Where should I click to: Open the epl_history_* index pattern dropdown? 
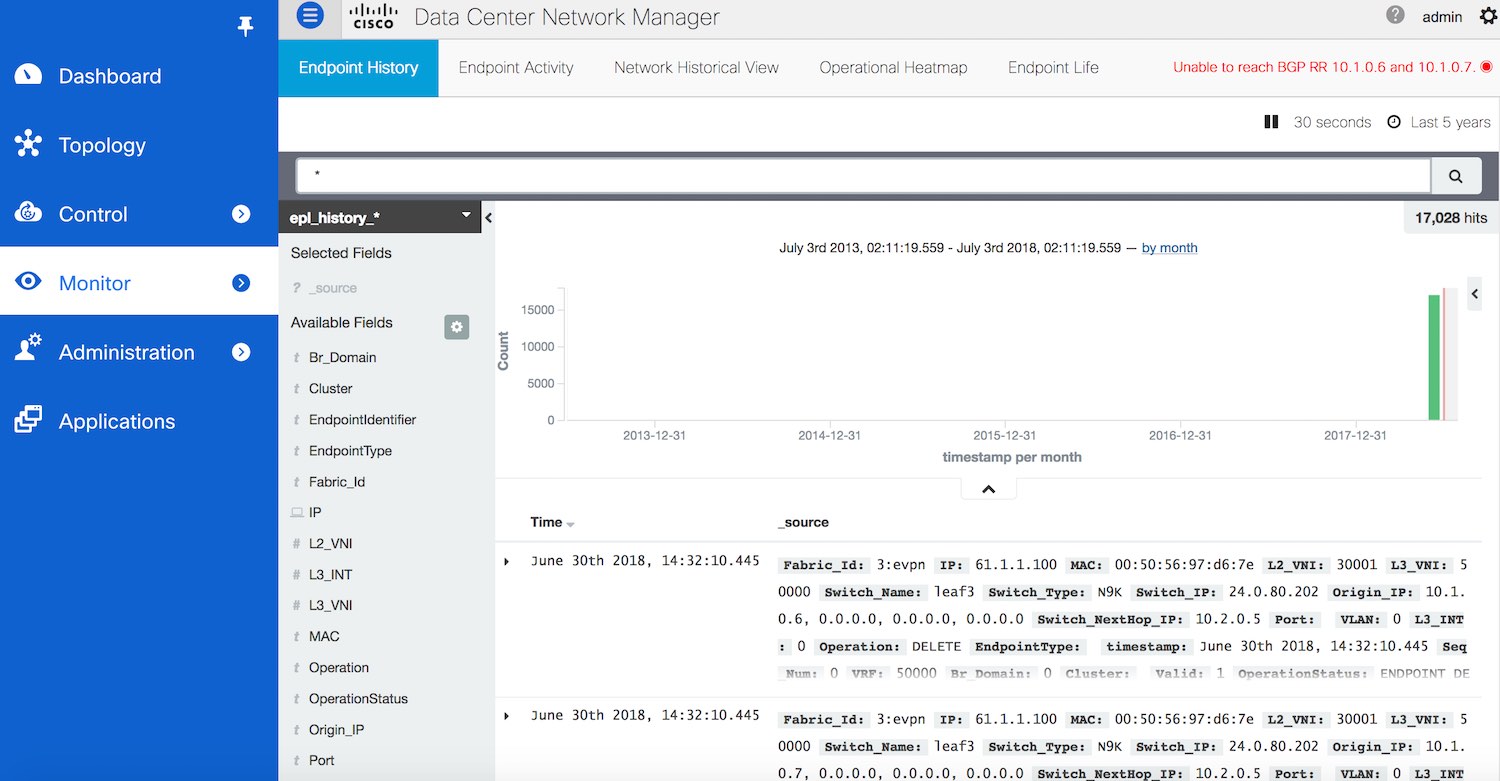(x=380, y=217)
